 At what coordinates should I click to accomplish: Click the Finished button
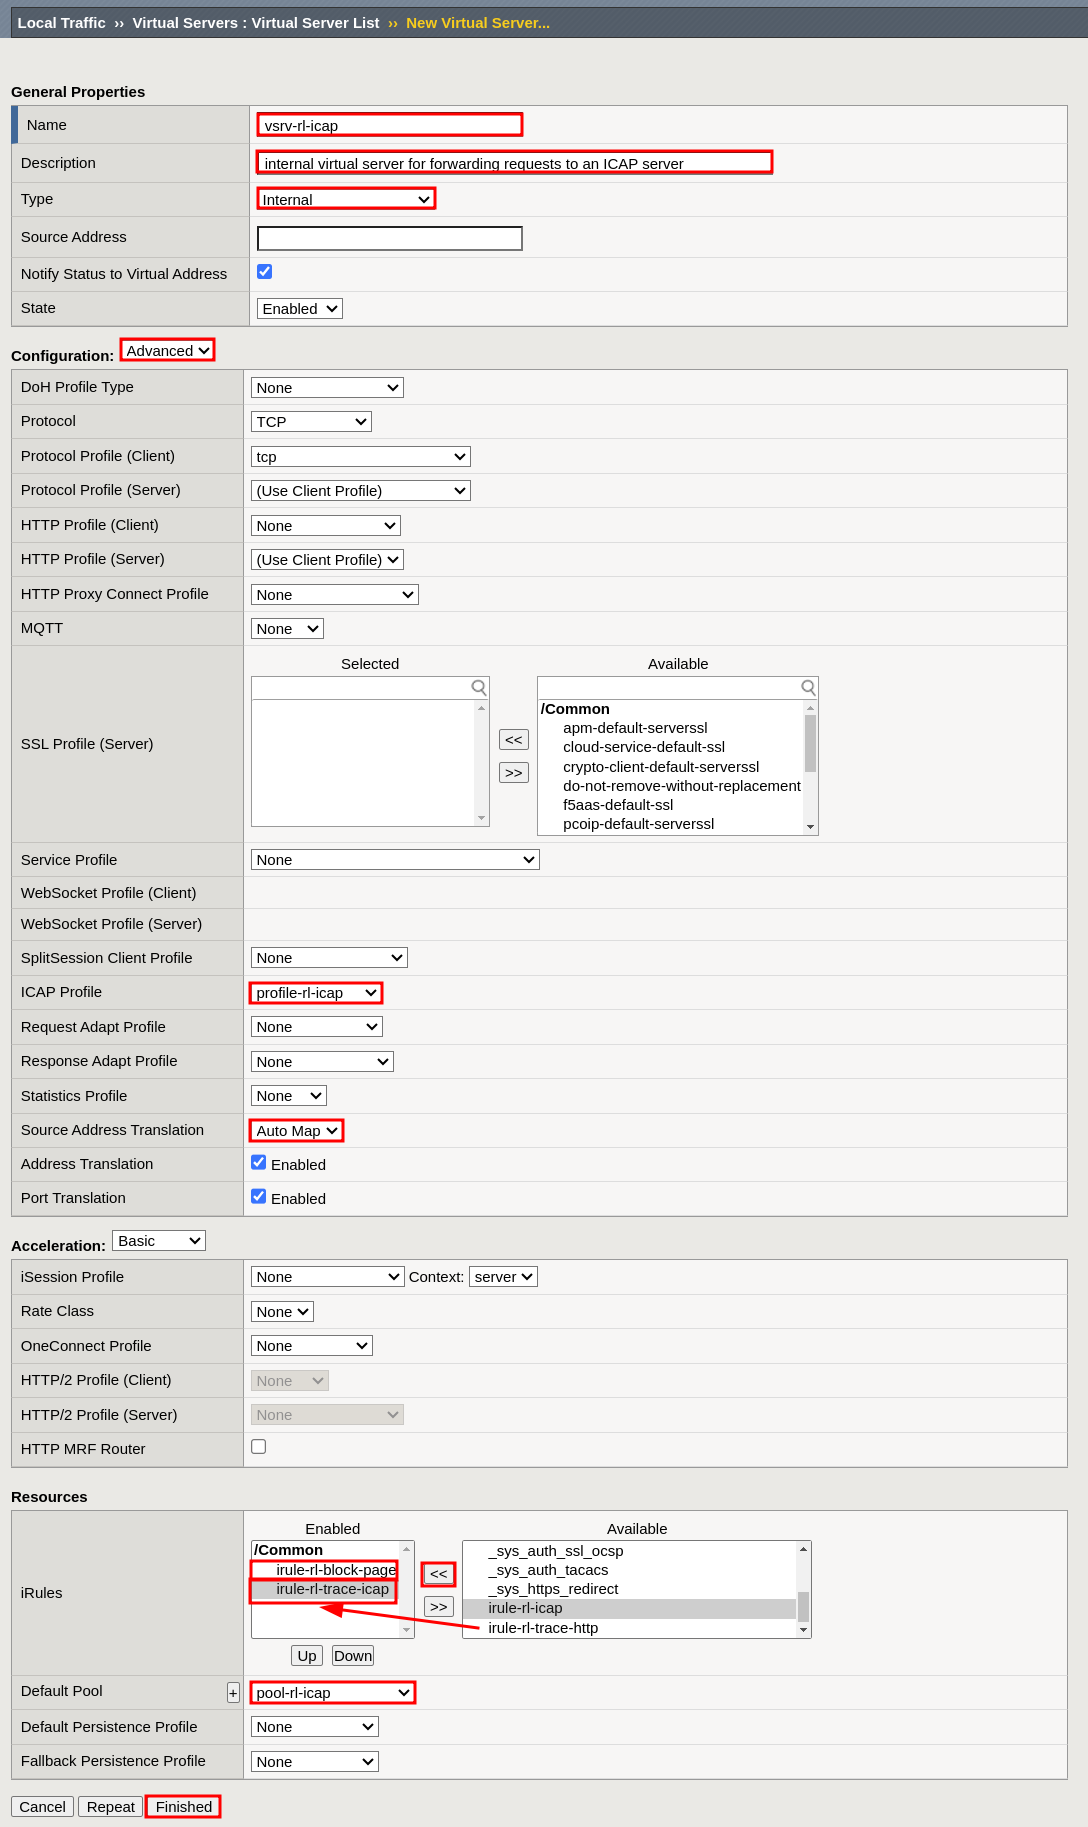click(x=183, y=1807)
